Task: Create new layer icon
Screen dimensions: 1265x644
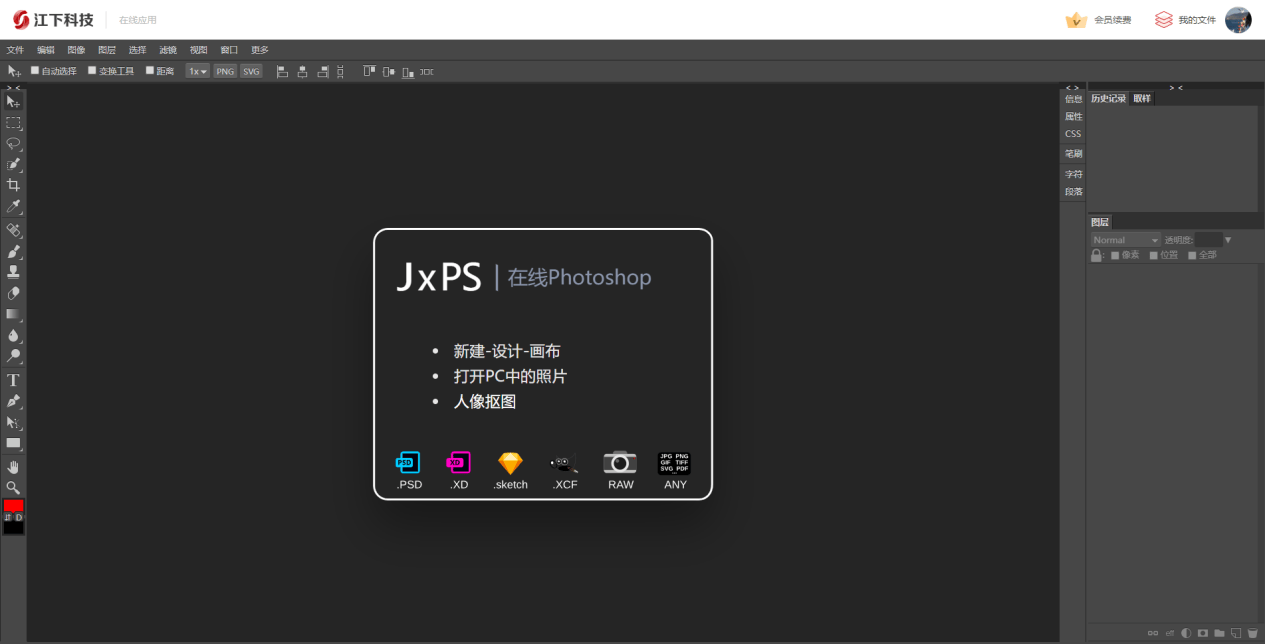Action: coord(1236,633)
